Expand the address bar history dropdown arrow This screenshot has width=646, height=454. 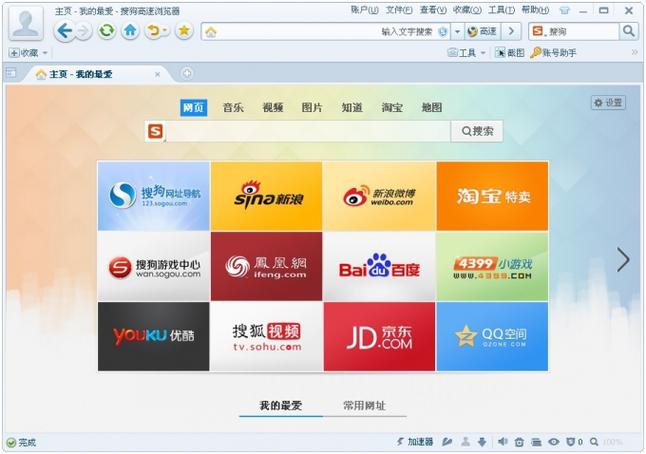457,31
